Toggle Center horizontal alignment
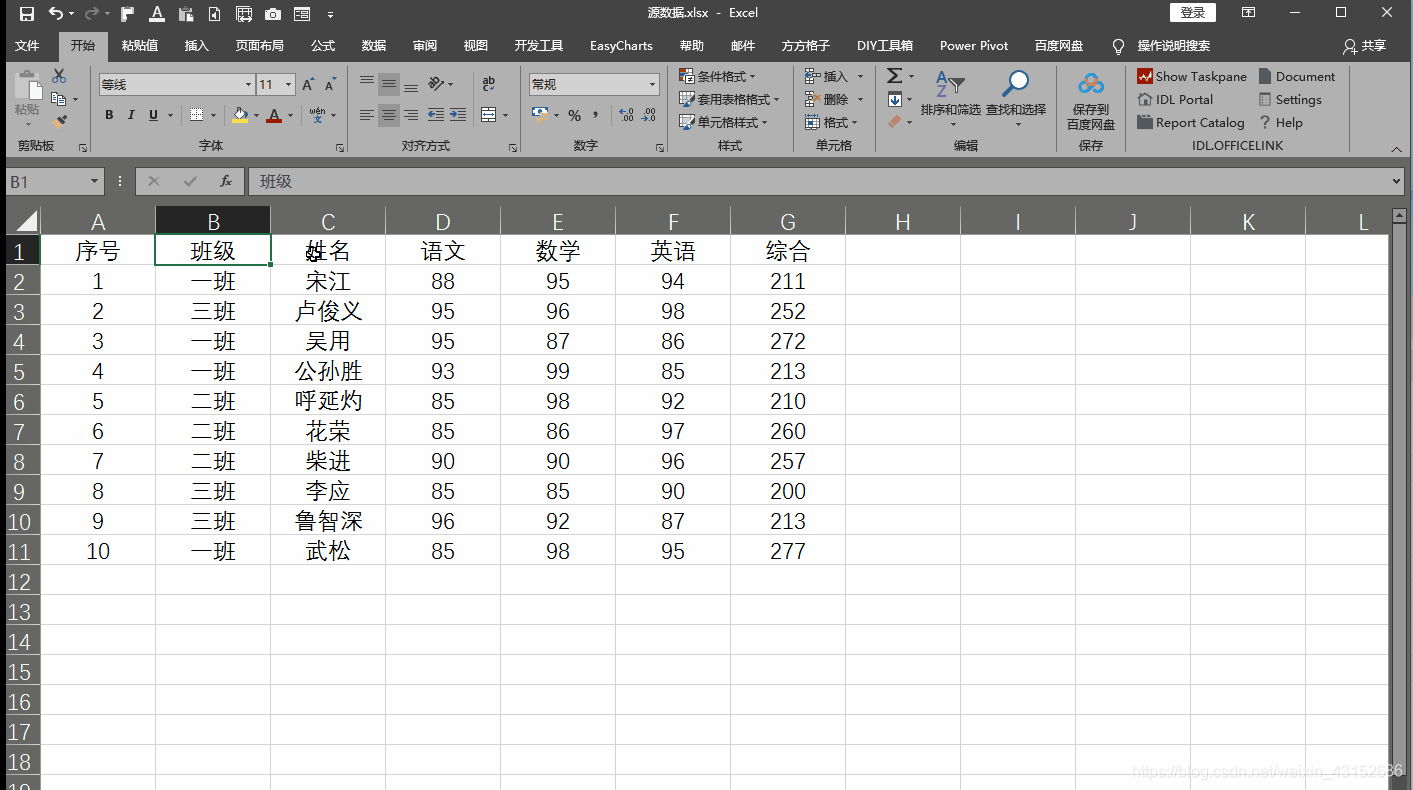This screenshot has height=790, width=1413. 389,115
